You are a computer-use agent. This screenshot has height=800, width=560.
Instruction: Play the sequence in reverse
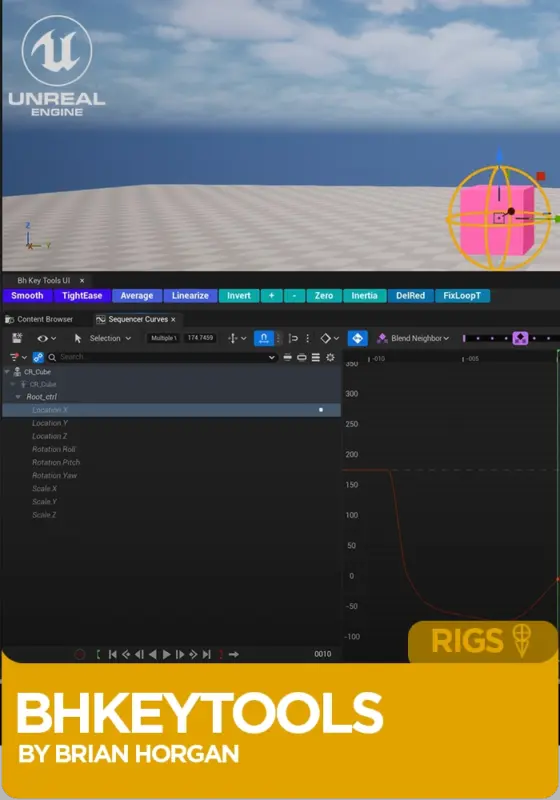tap(152, 655)
